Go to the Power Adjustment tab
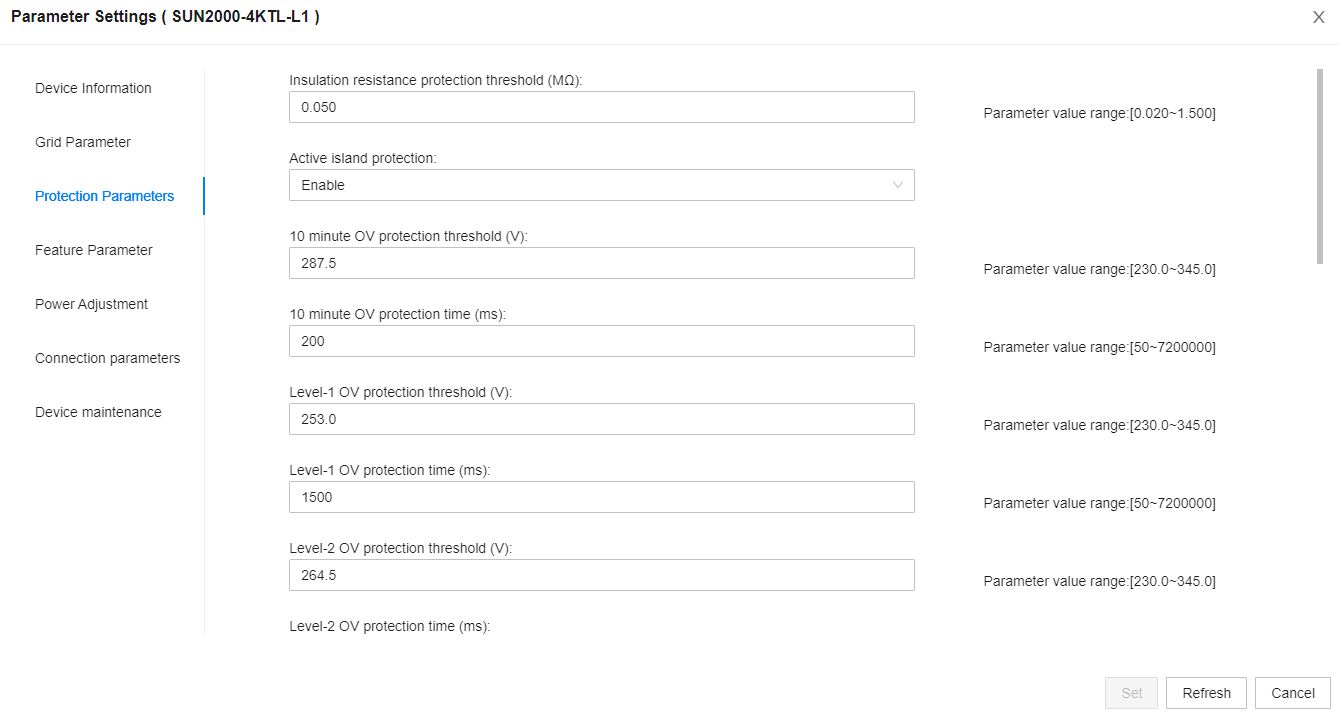Screen dimensions: 1339x714 pyautogui.click(x=91, y=304)
